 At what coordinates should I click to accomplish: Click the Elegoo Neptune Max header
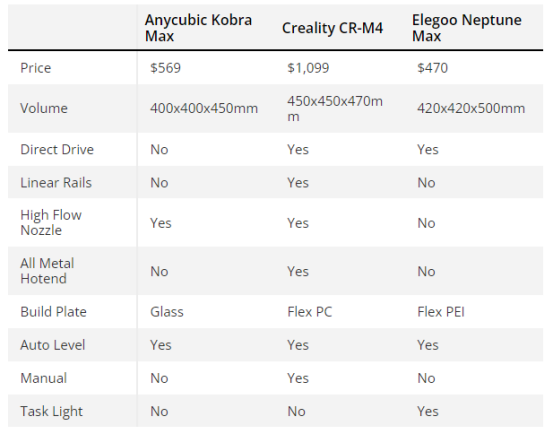point(466,28)
